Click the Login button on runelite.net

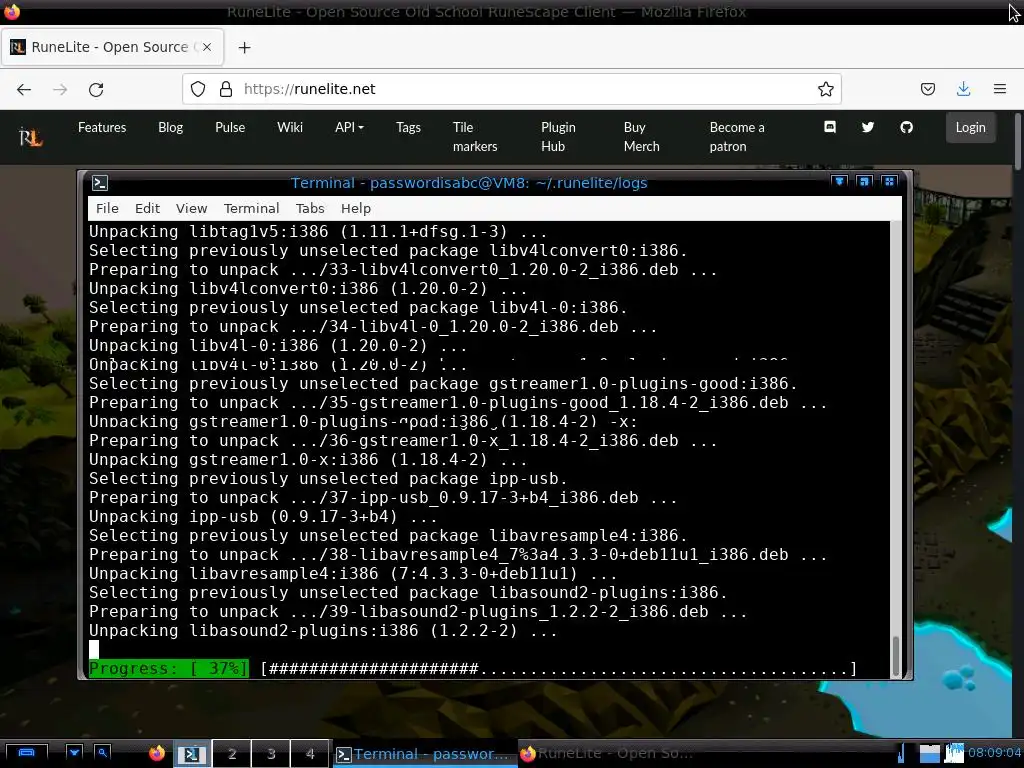970,127
